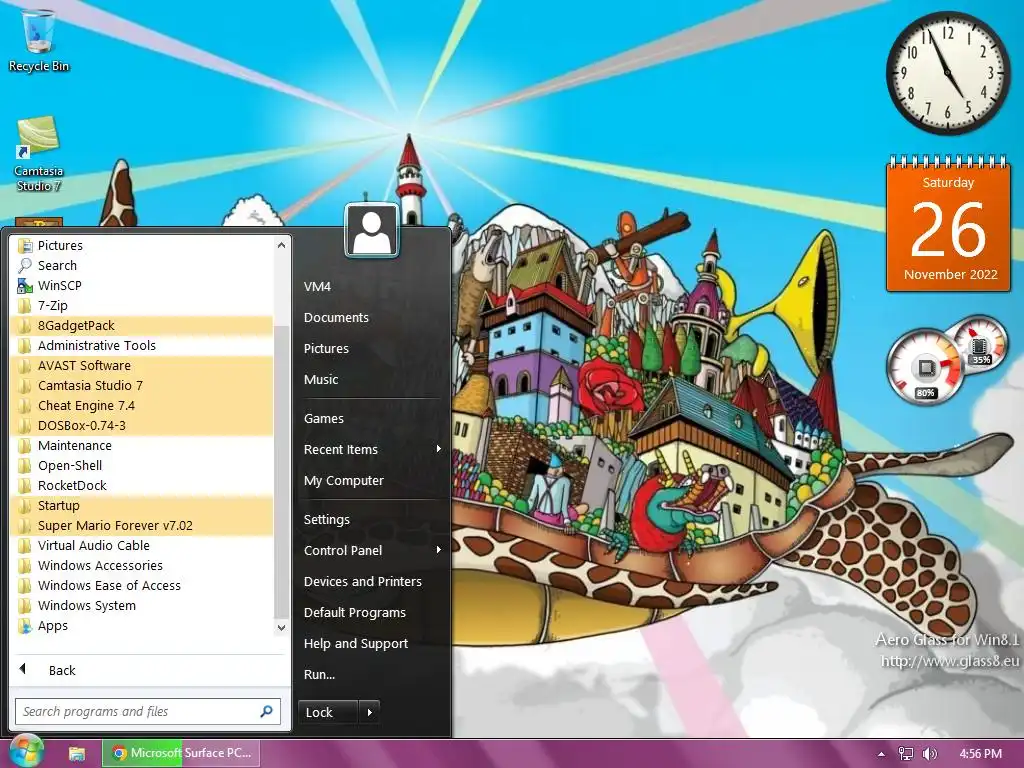Open the Recycle Bin desktop icon
Image resolution: width=1024 pixels, height=768 pixels.
pos(39,40)
